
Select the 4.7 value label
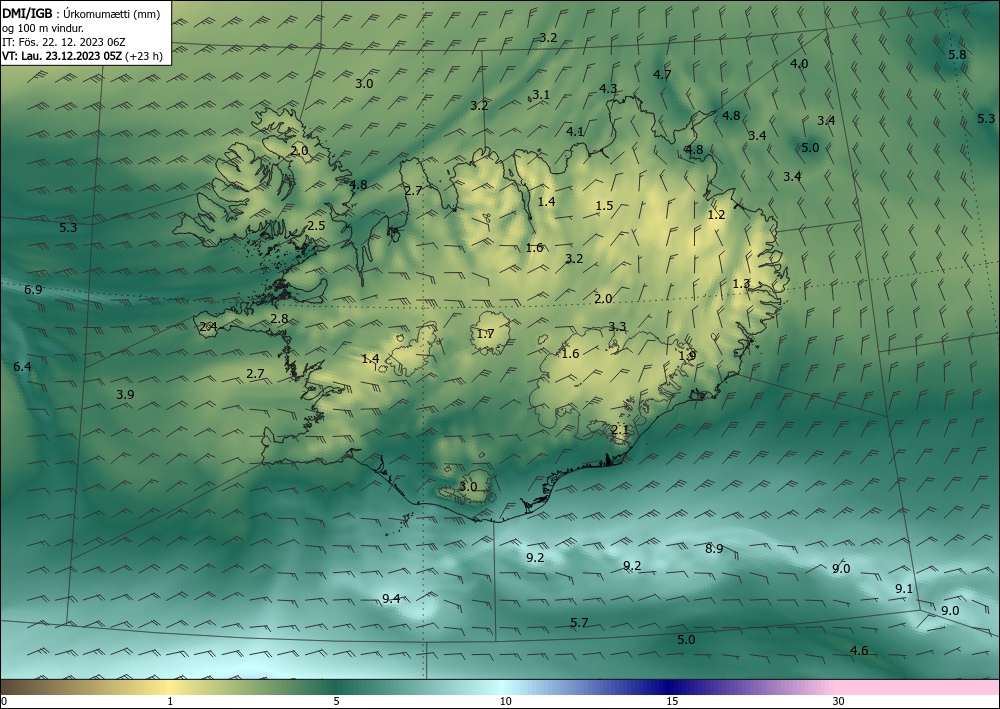662,75
